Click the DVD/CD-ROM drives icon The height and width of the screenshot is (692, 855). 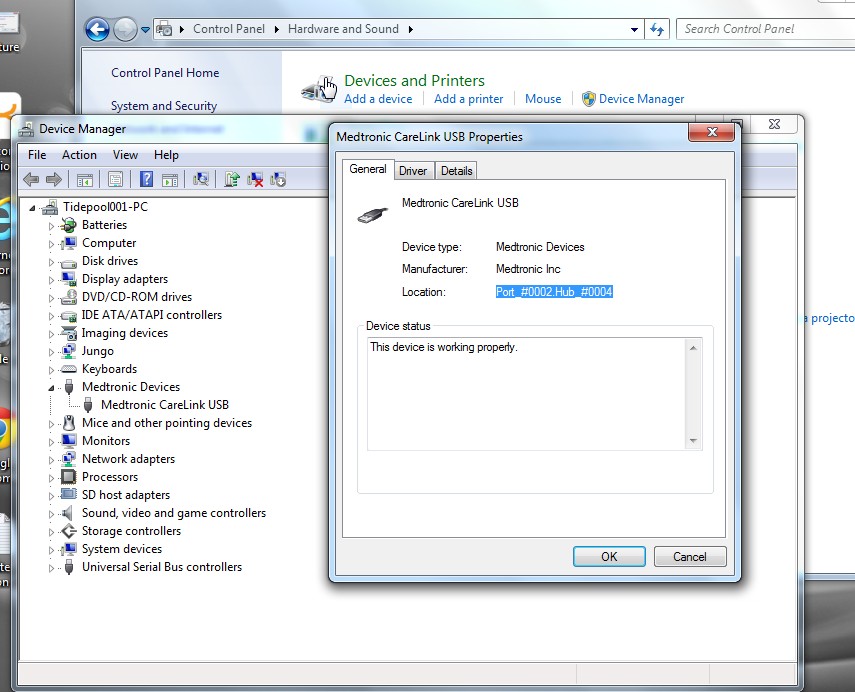click(x=69, y=297)
